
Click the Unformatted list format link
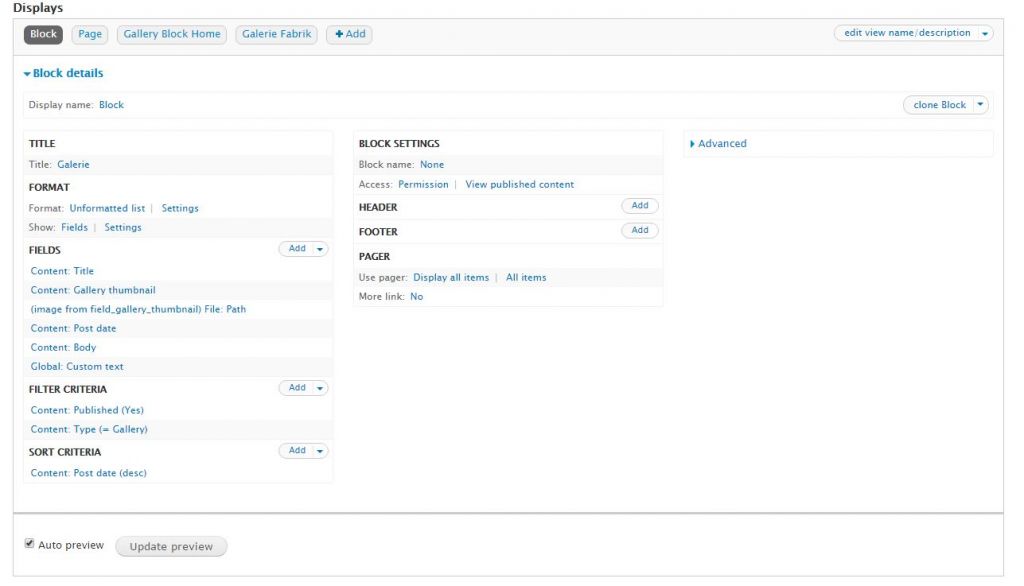pos(107,208)
